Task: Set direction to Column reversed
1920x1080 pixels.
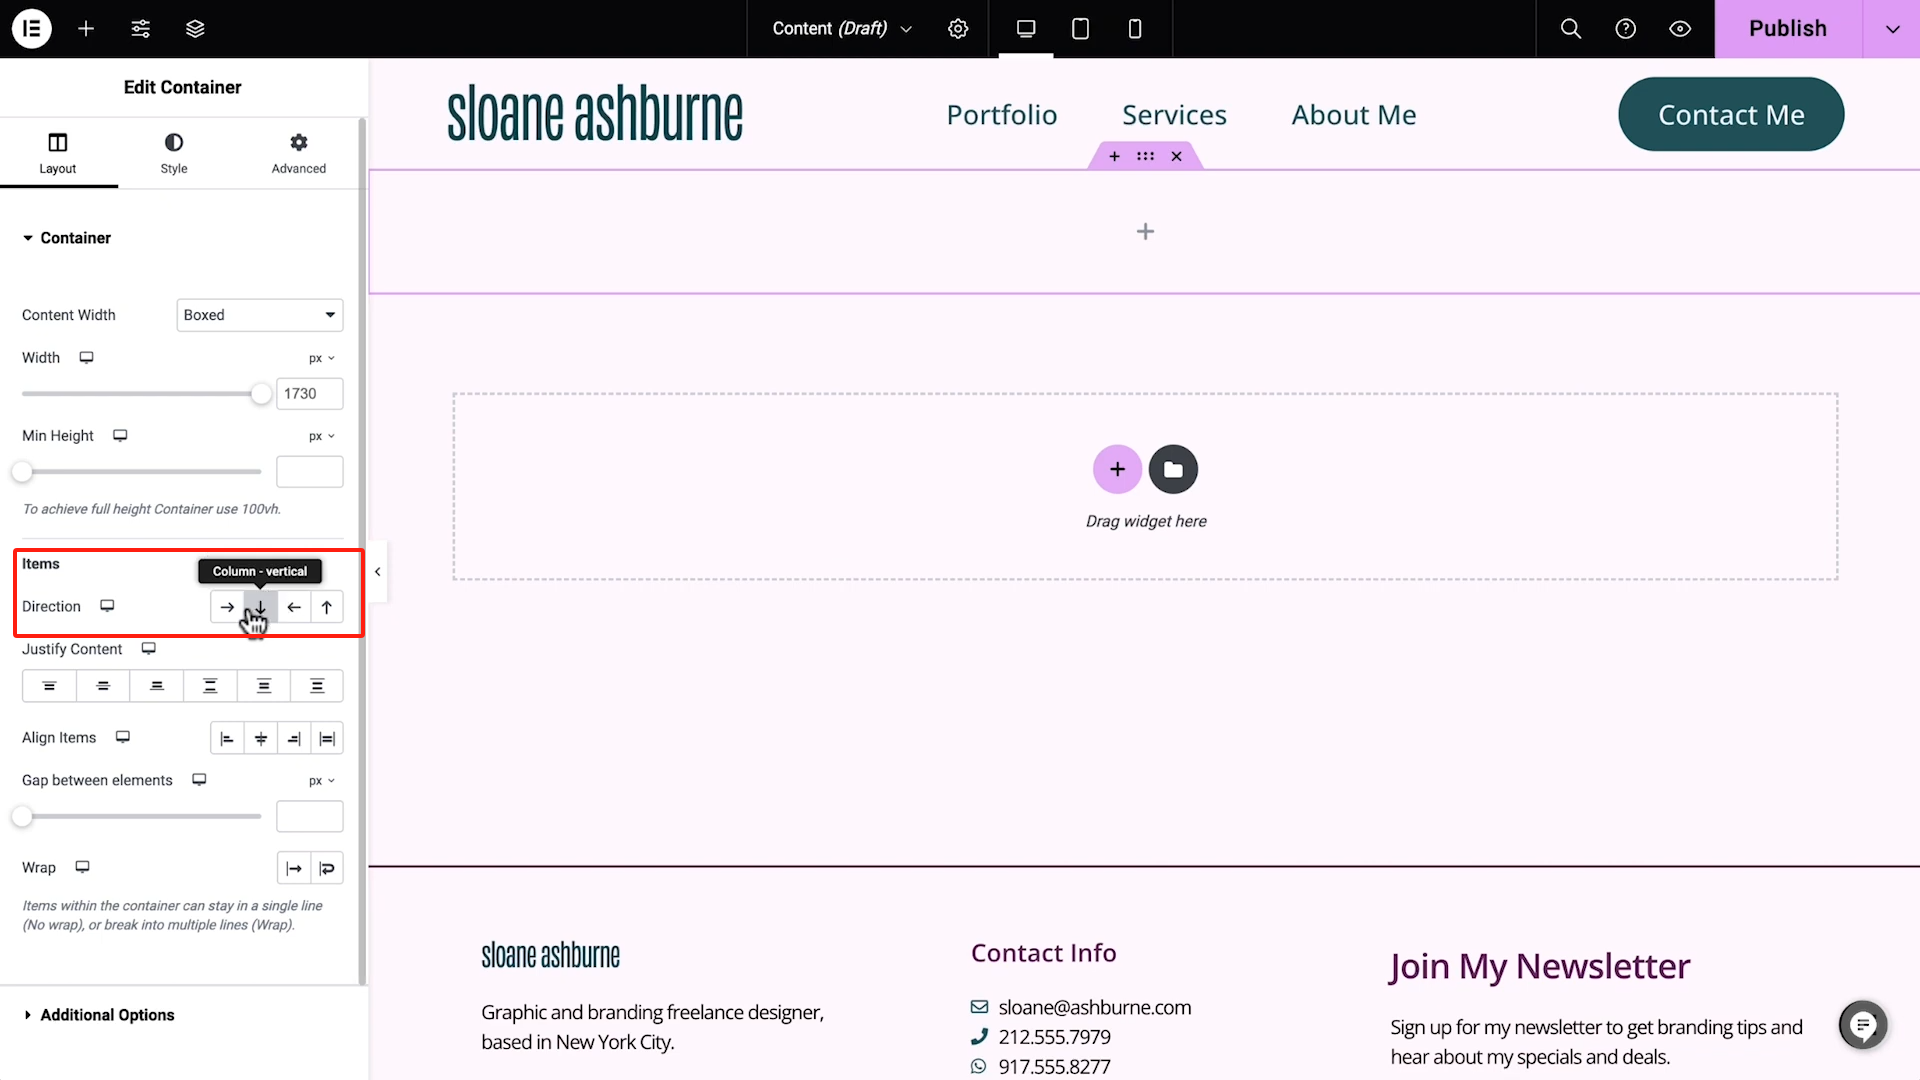Action: [x=327, y=607]
